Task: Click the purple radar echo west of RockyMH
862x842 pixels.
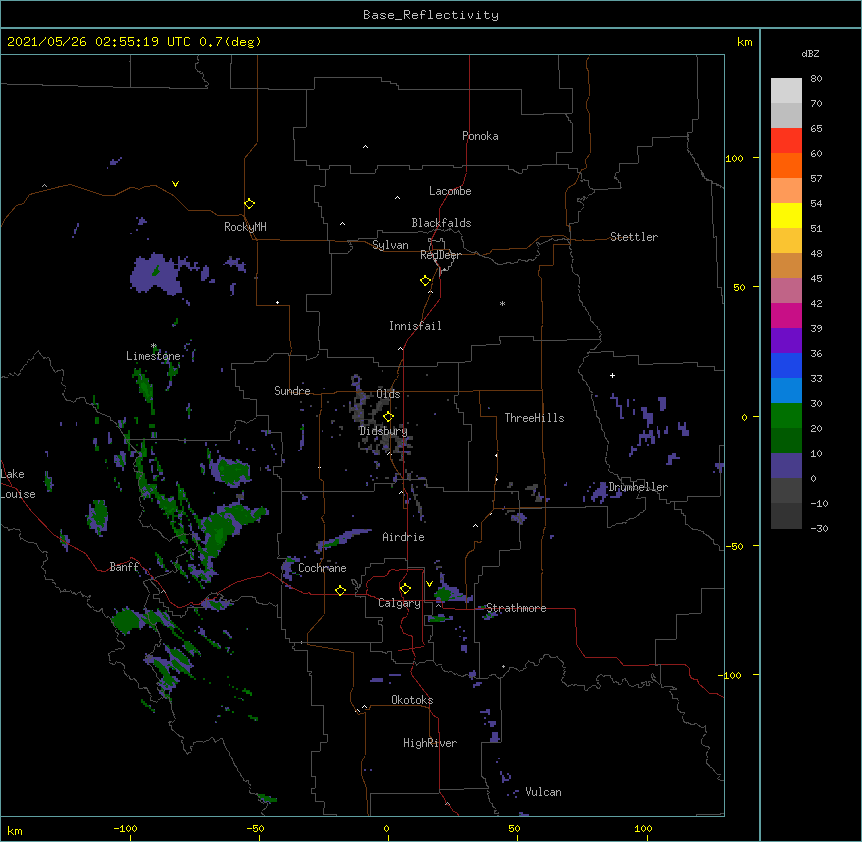Action: point(156,274)
